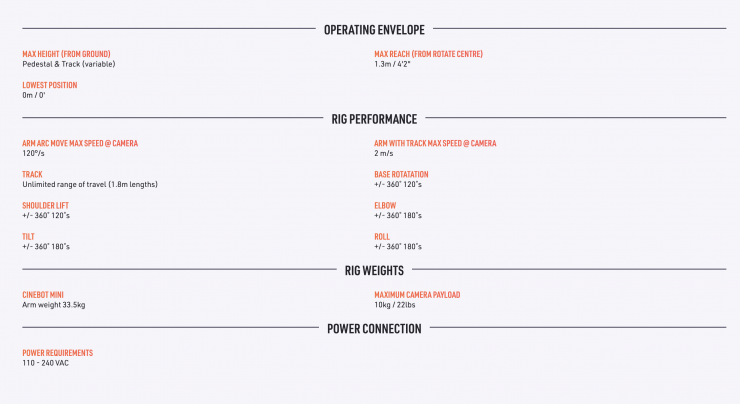Click the Max Reach (From Rotate Centre) label

coord(428,54)
